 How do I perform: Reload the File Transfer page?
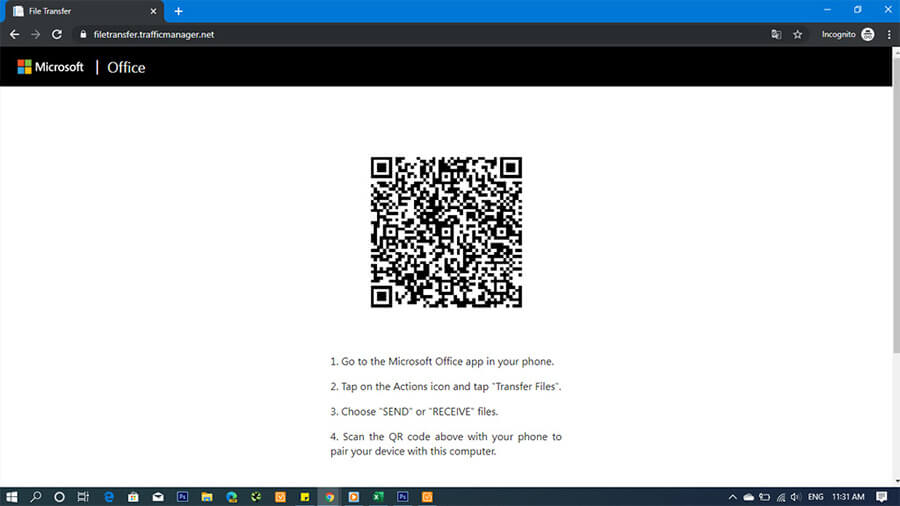pos(57,34)
